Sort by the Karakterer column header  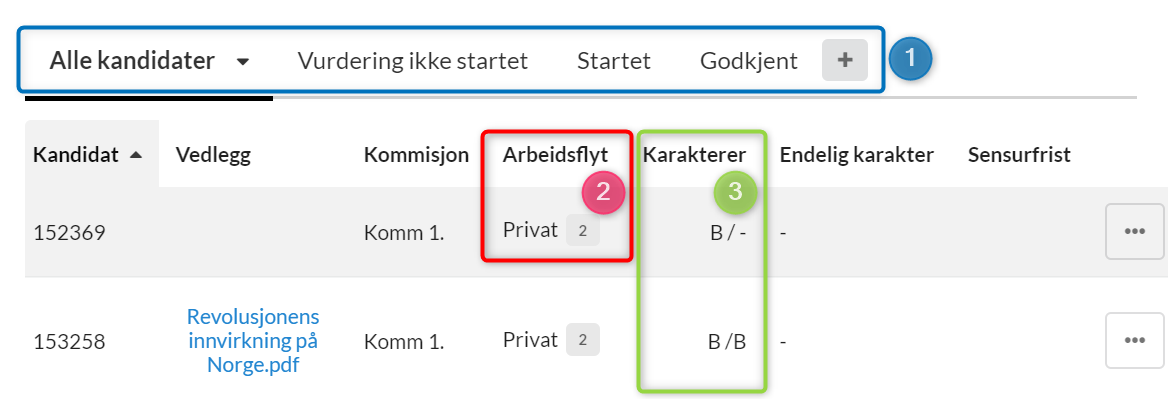tap(694, 155)
